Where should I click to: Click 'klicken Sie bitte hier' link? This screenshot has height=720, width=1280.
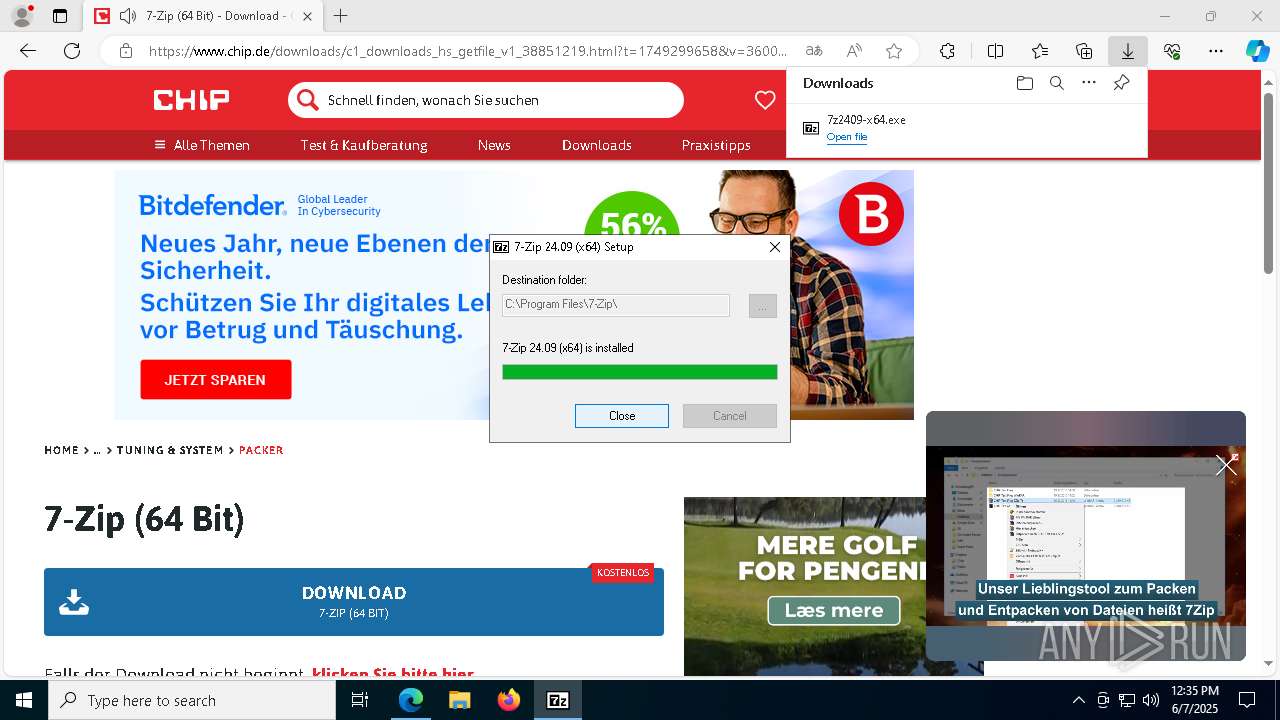[x=393, y=674]
